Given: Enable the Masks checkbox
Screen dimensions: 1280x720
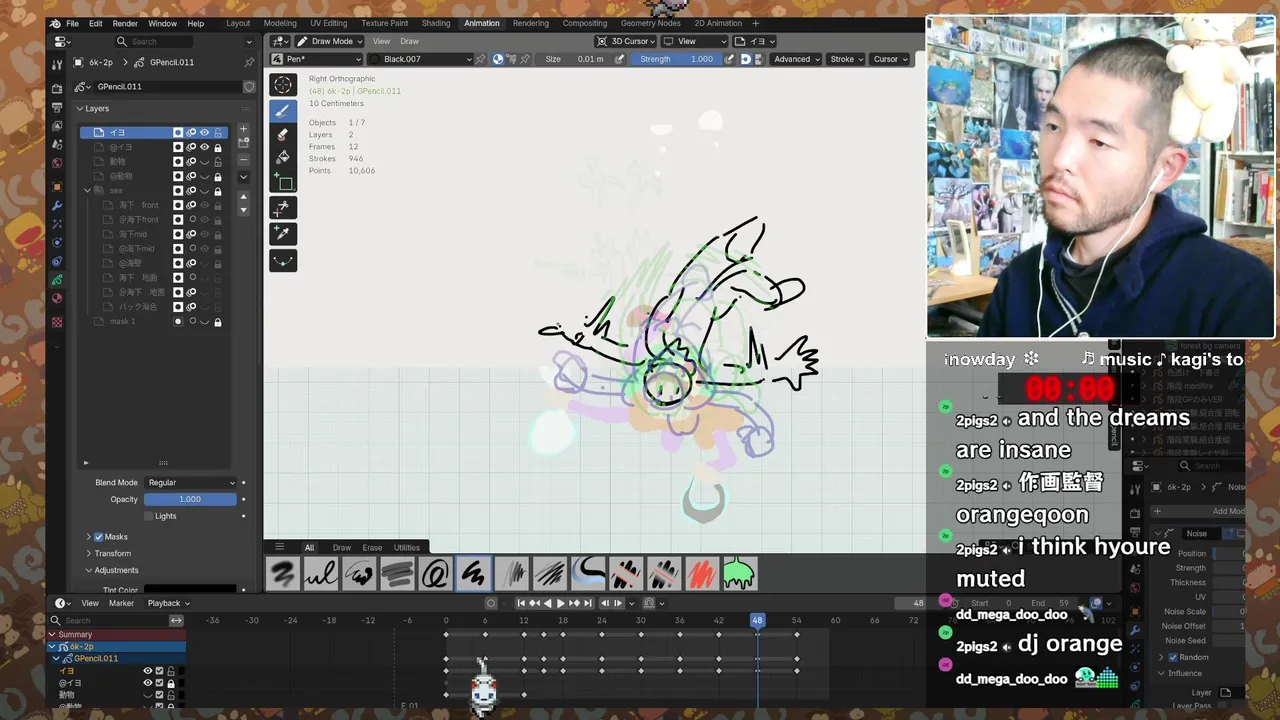Looking at the screenshot, I should coord(98,537).
